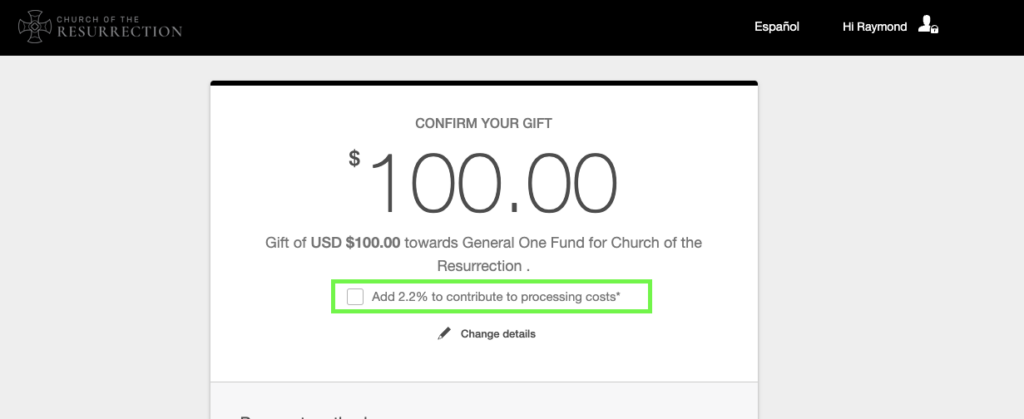
Task: Click the gray payment section below the card
Action: coord(484,401)
